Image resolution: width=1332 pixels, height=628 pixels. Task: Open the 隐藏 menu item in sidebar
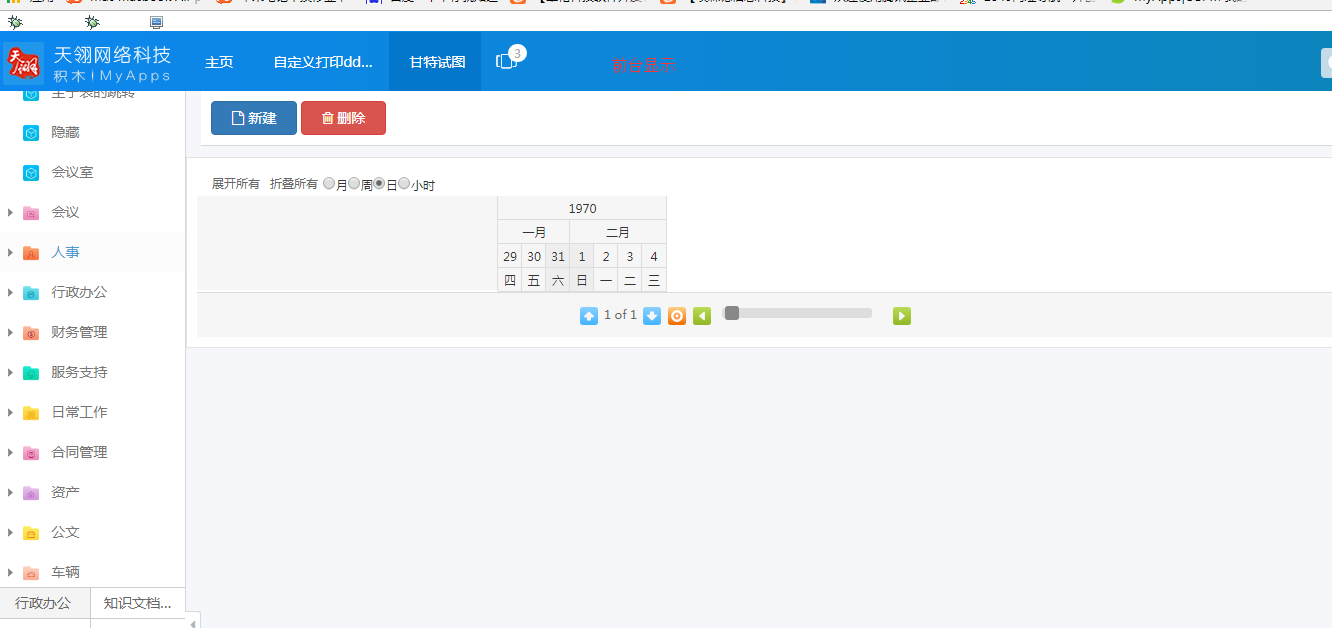pos(66,132)
